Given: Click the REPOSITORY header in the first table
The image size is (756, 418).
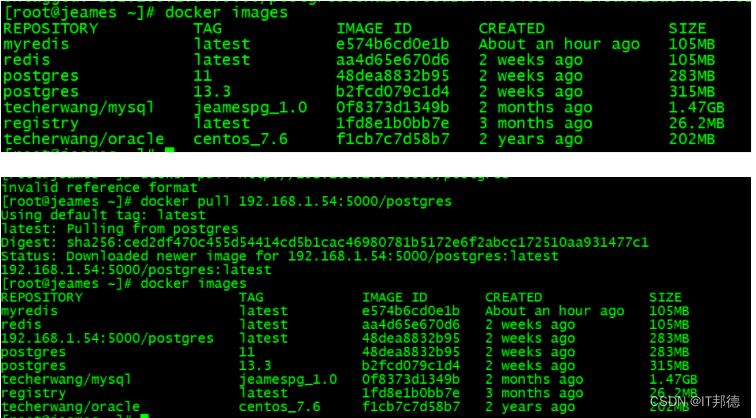Looking at the screenshot, I should pos(51,29).
